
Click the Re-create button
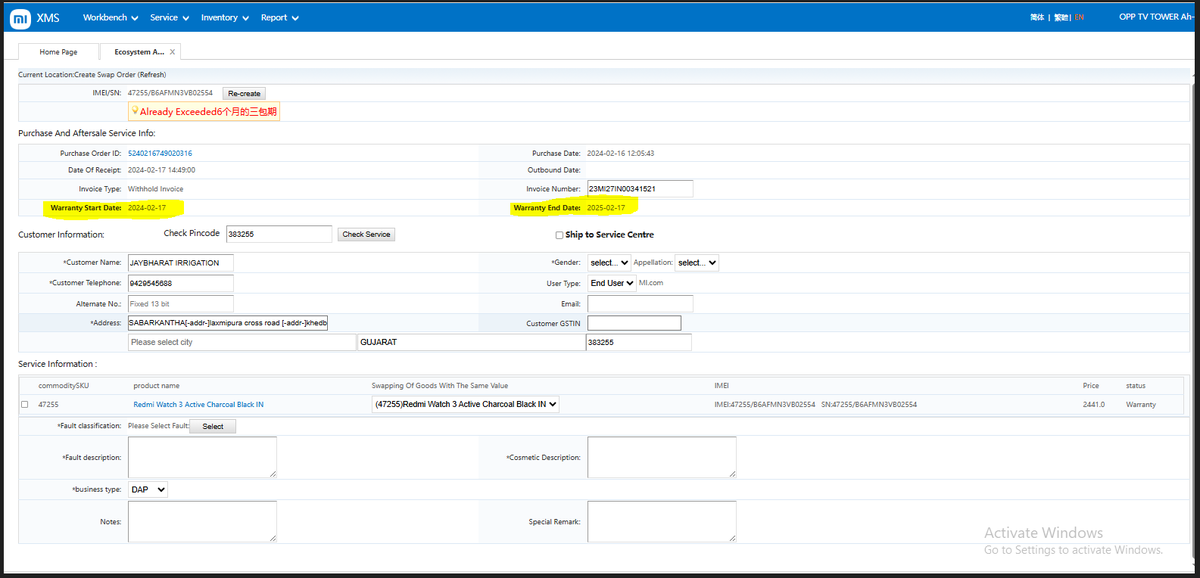244,93
